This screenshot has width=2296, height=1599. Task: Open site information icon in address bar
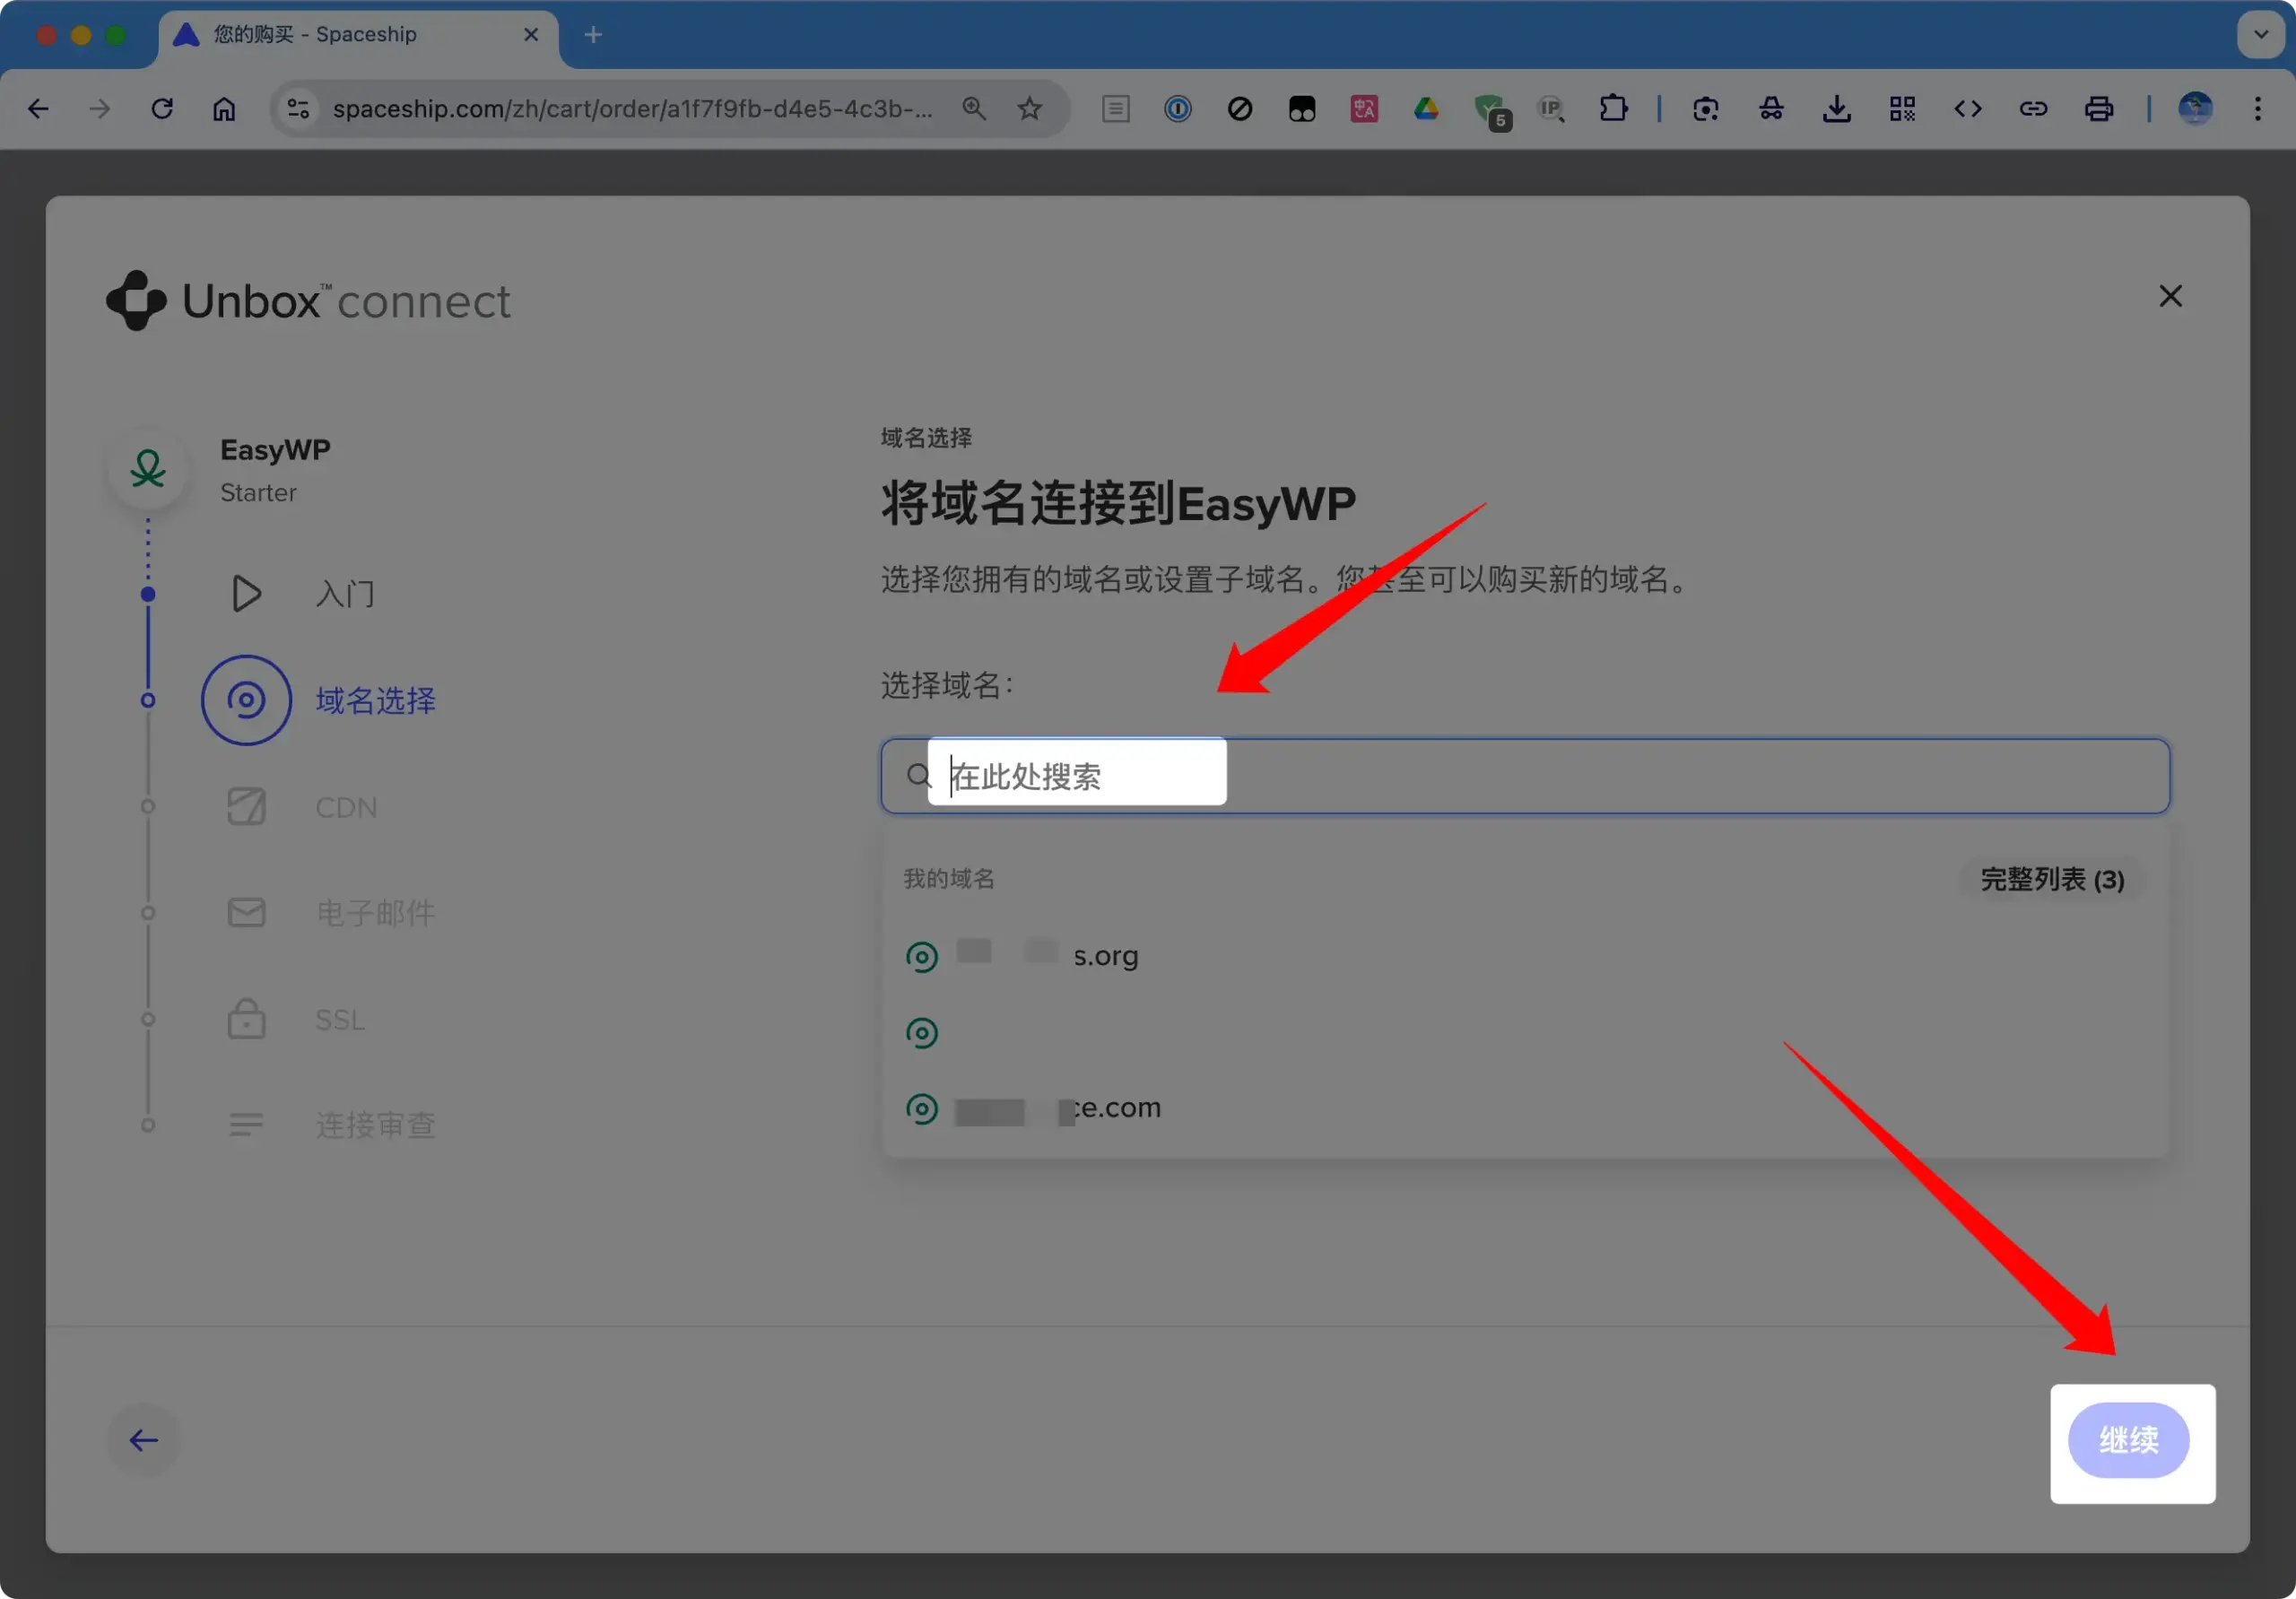click(x=298, y=108)
